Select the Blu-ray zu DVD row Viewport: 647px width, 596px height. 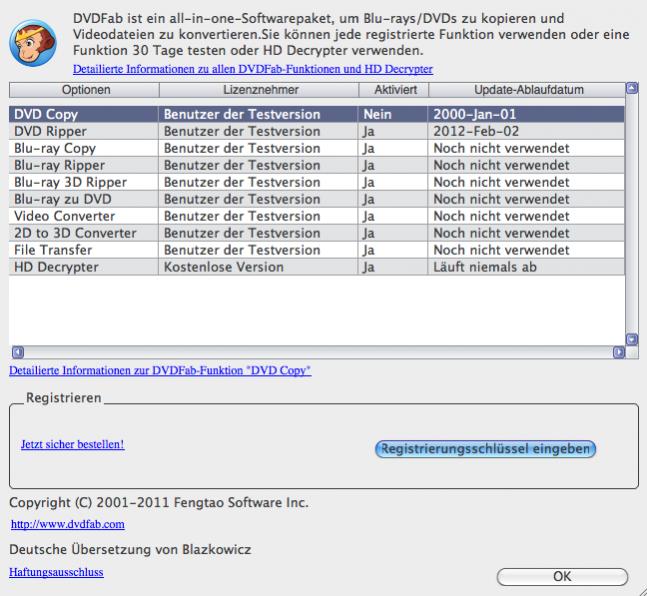(317, 199)
